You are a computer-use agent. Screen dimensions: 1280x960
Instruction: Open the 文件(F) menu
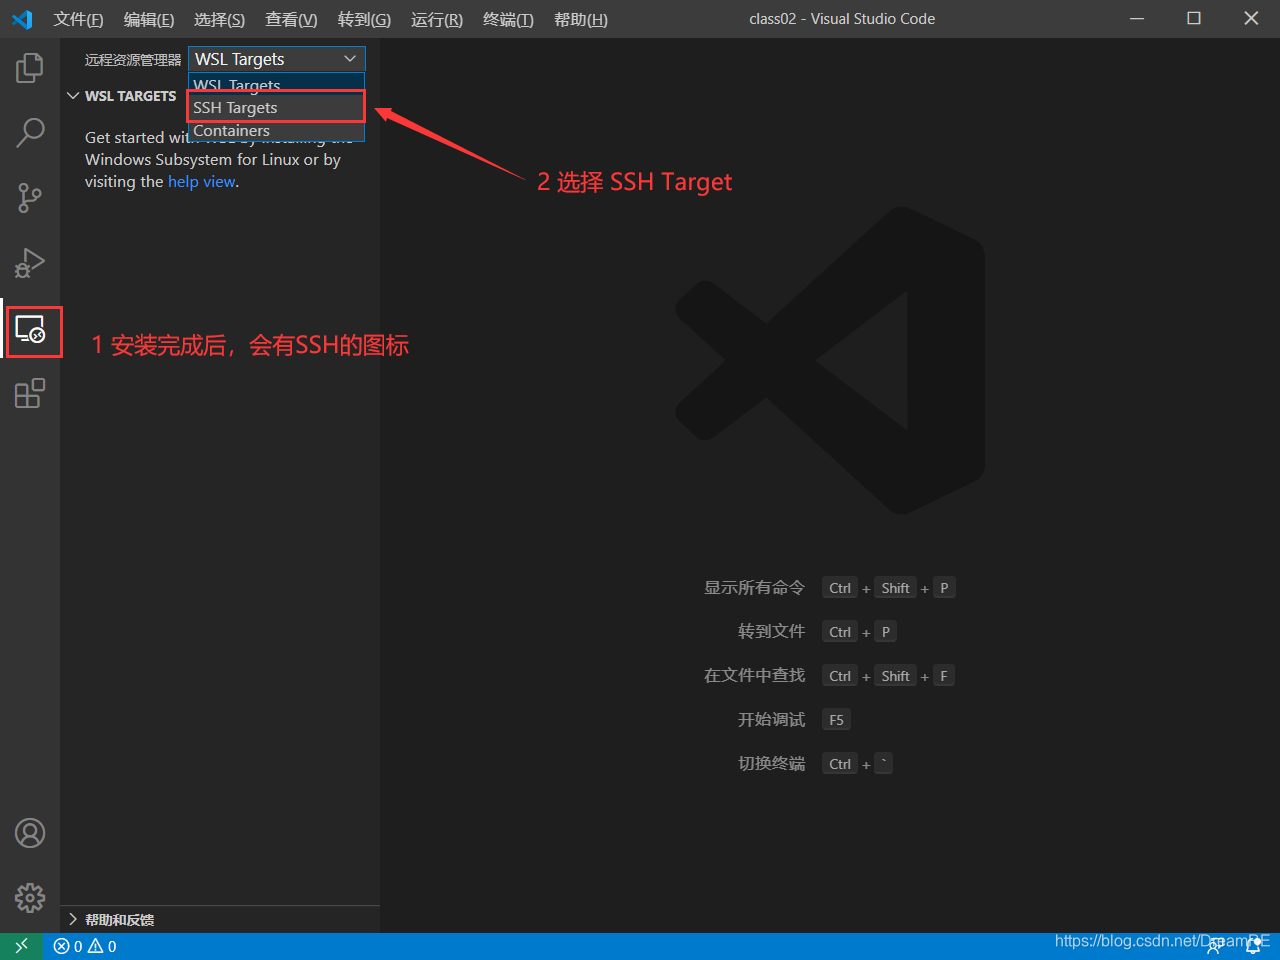click(x=79, y=19)
